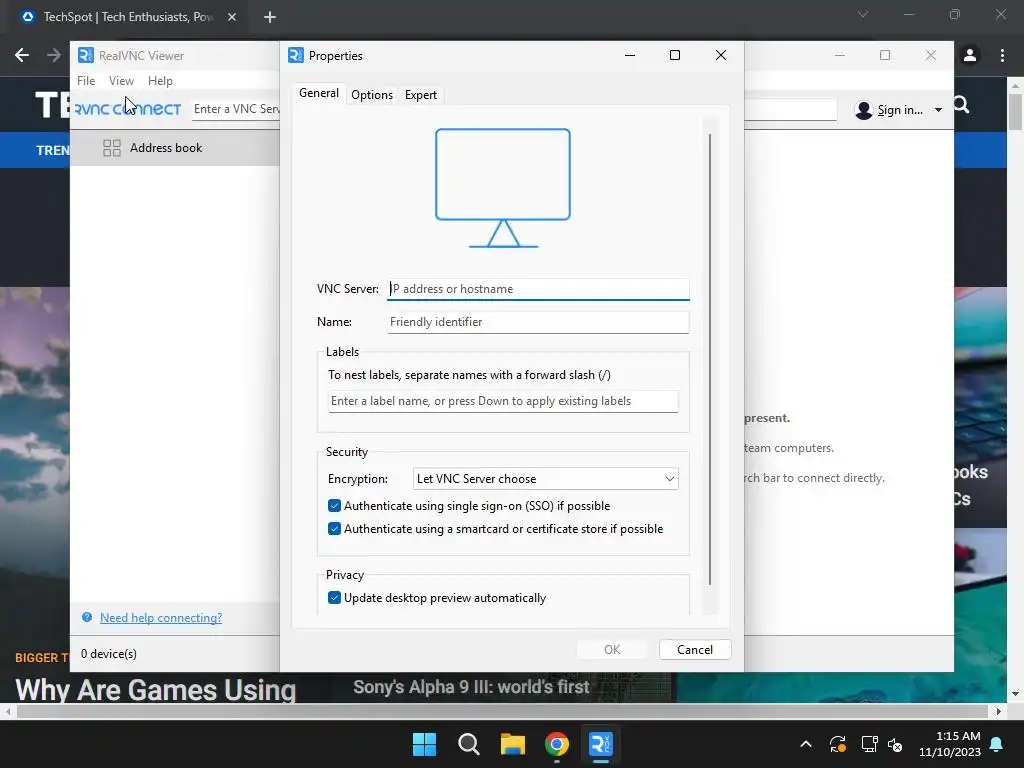The width and height of the screenshot is (1024, 768).
Task: Open File Explorer from the taskbar
Action: pos(513,744)
